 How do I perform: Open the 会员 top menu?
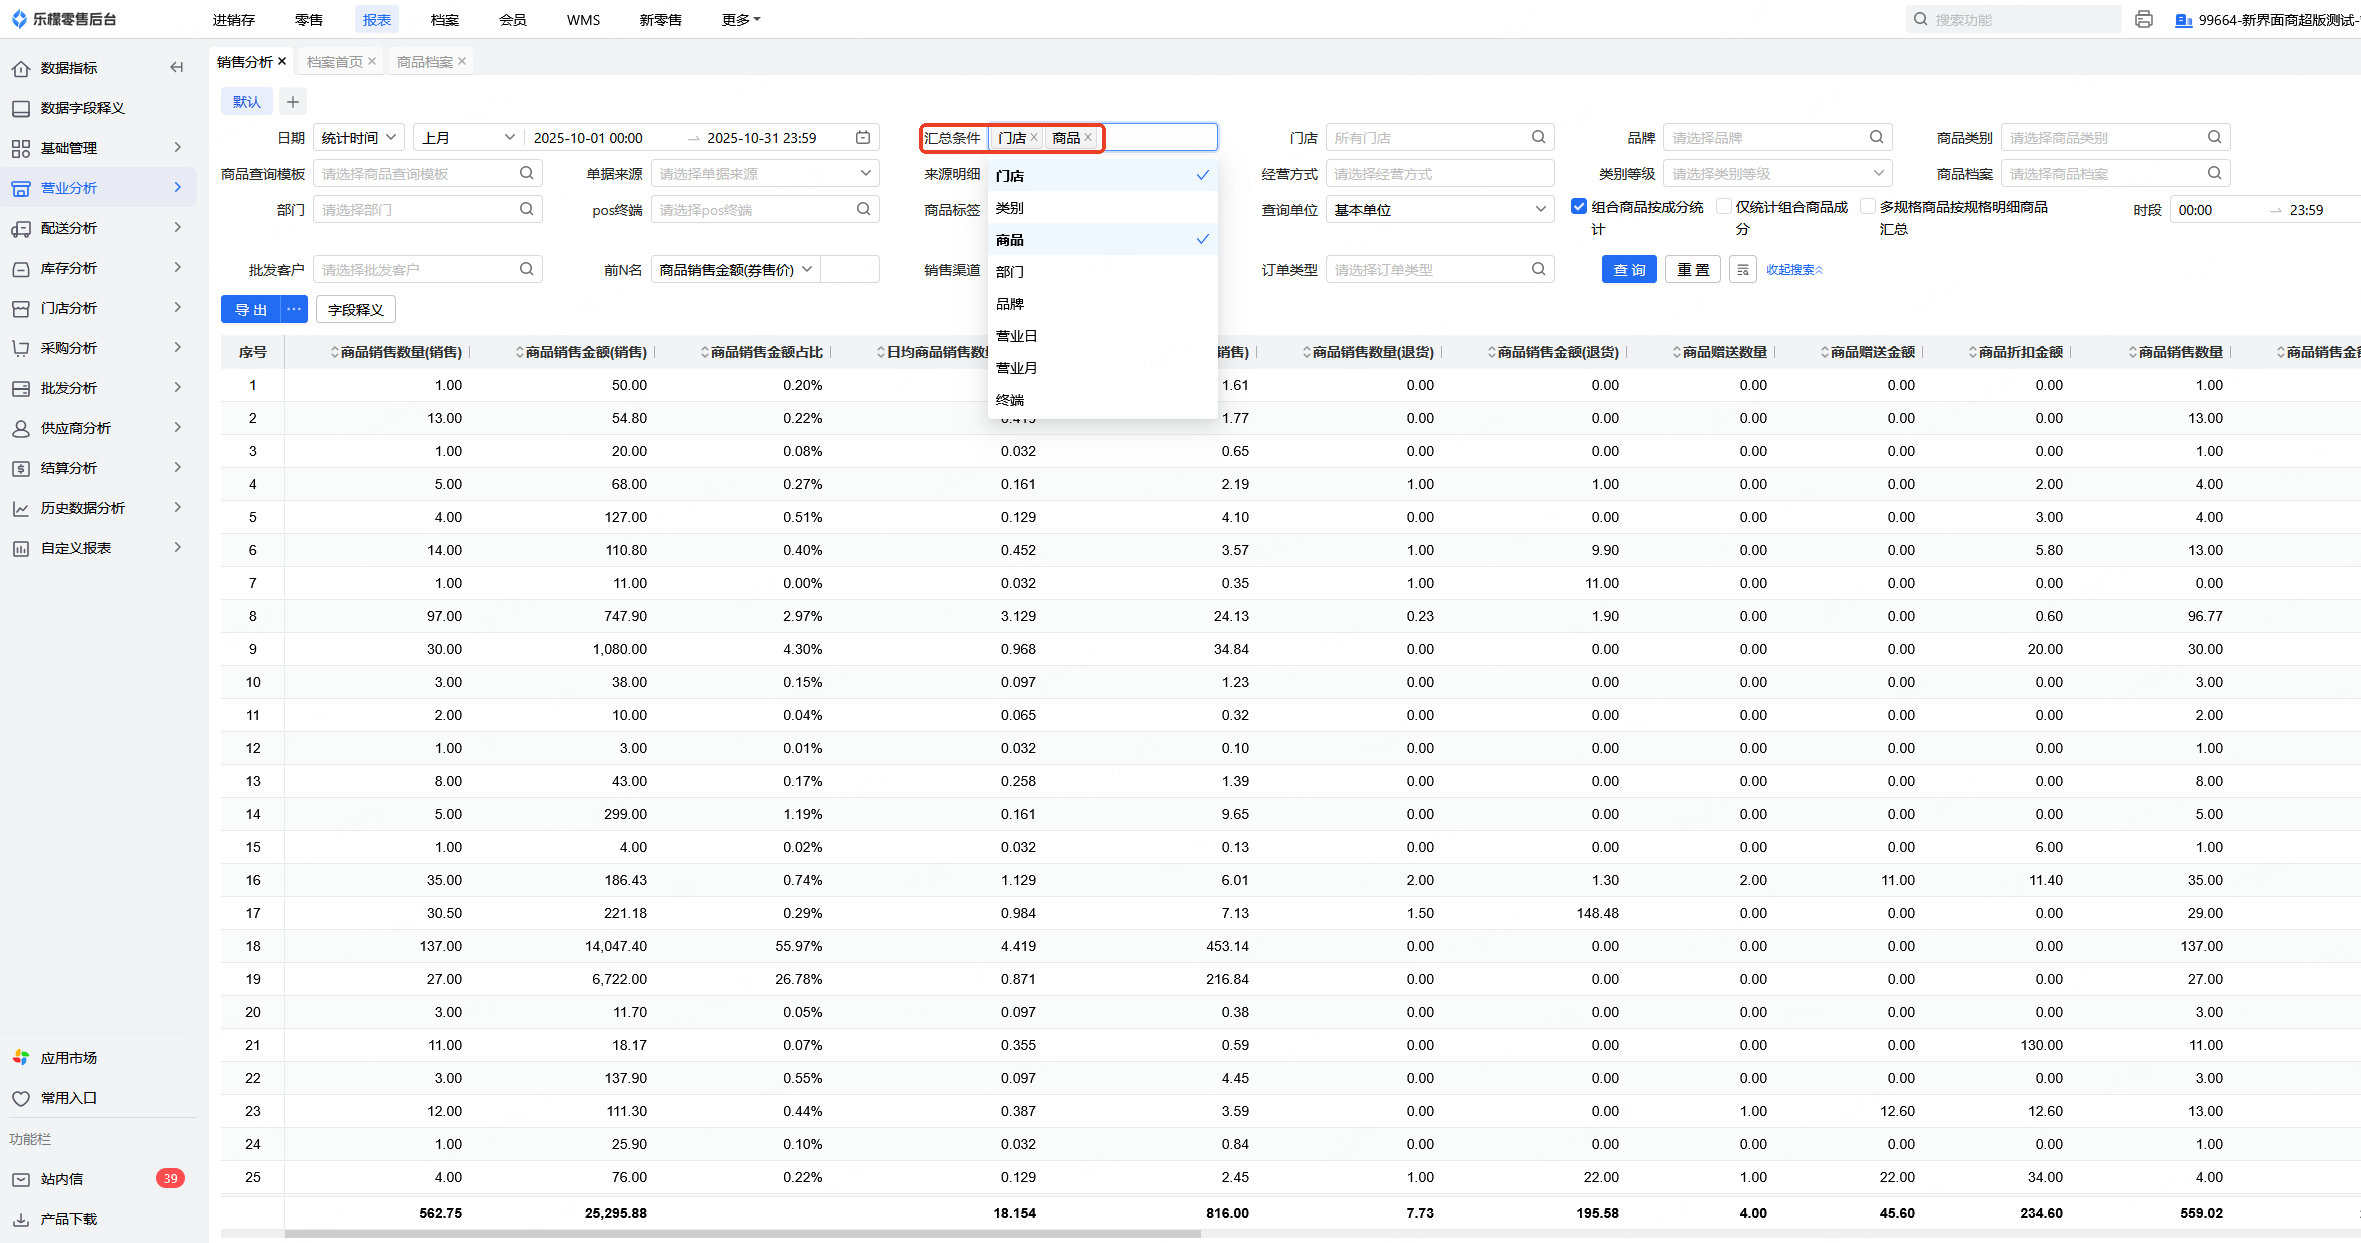pyautogui.click(x=512, y=20)
